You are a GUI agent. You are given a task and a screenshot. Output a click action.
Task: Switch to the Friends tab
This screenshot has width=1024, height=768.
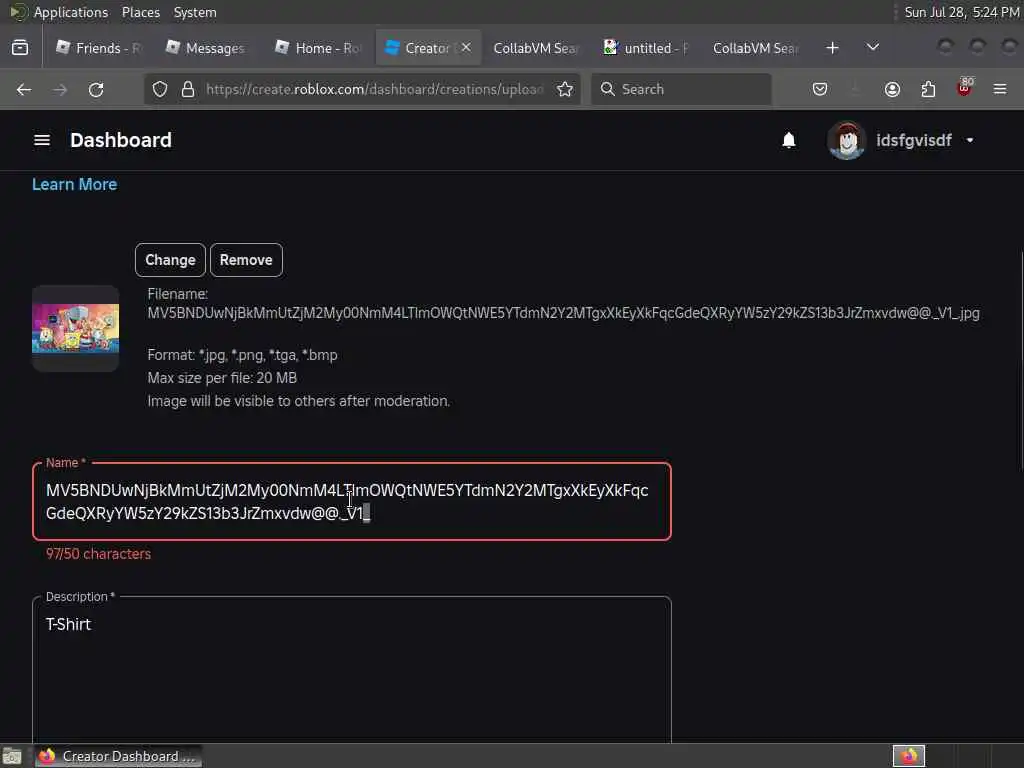pos(98,48)
